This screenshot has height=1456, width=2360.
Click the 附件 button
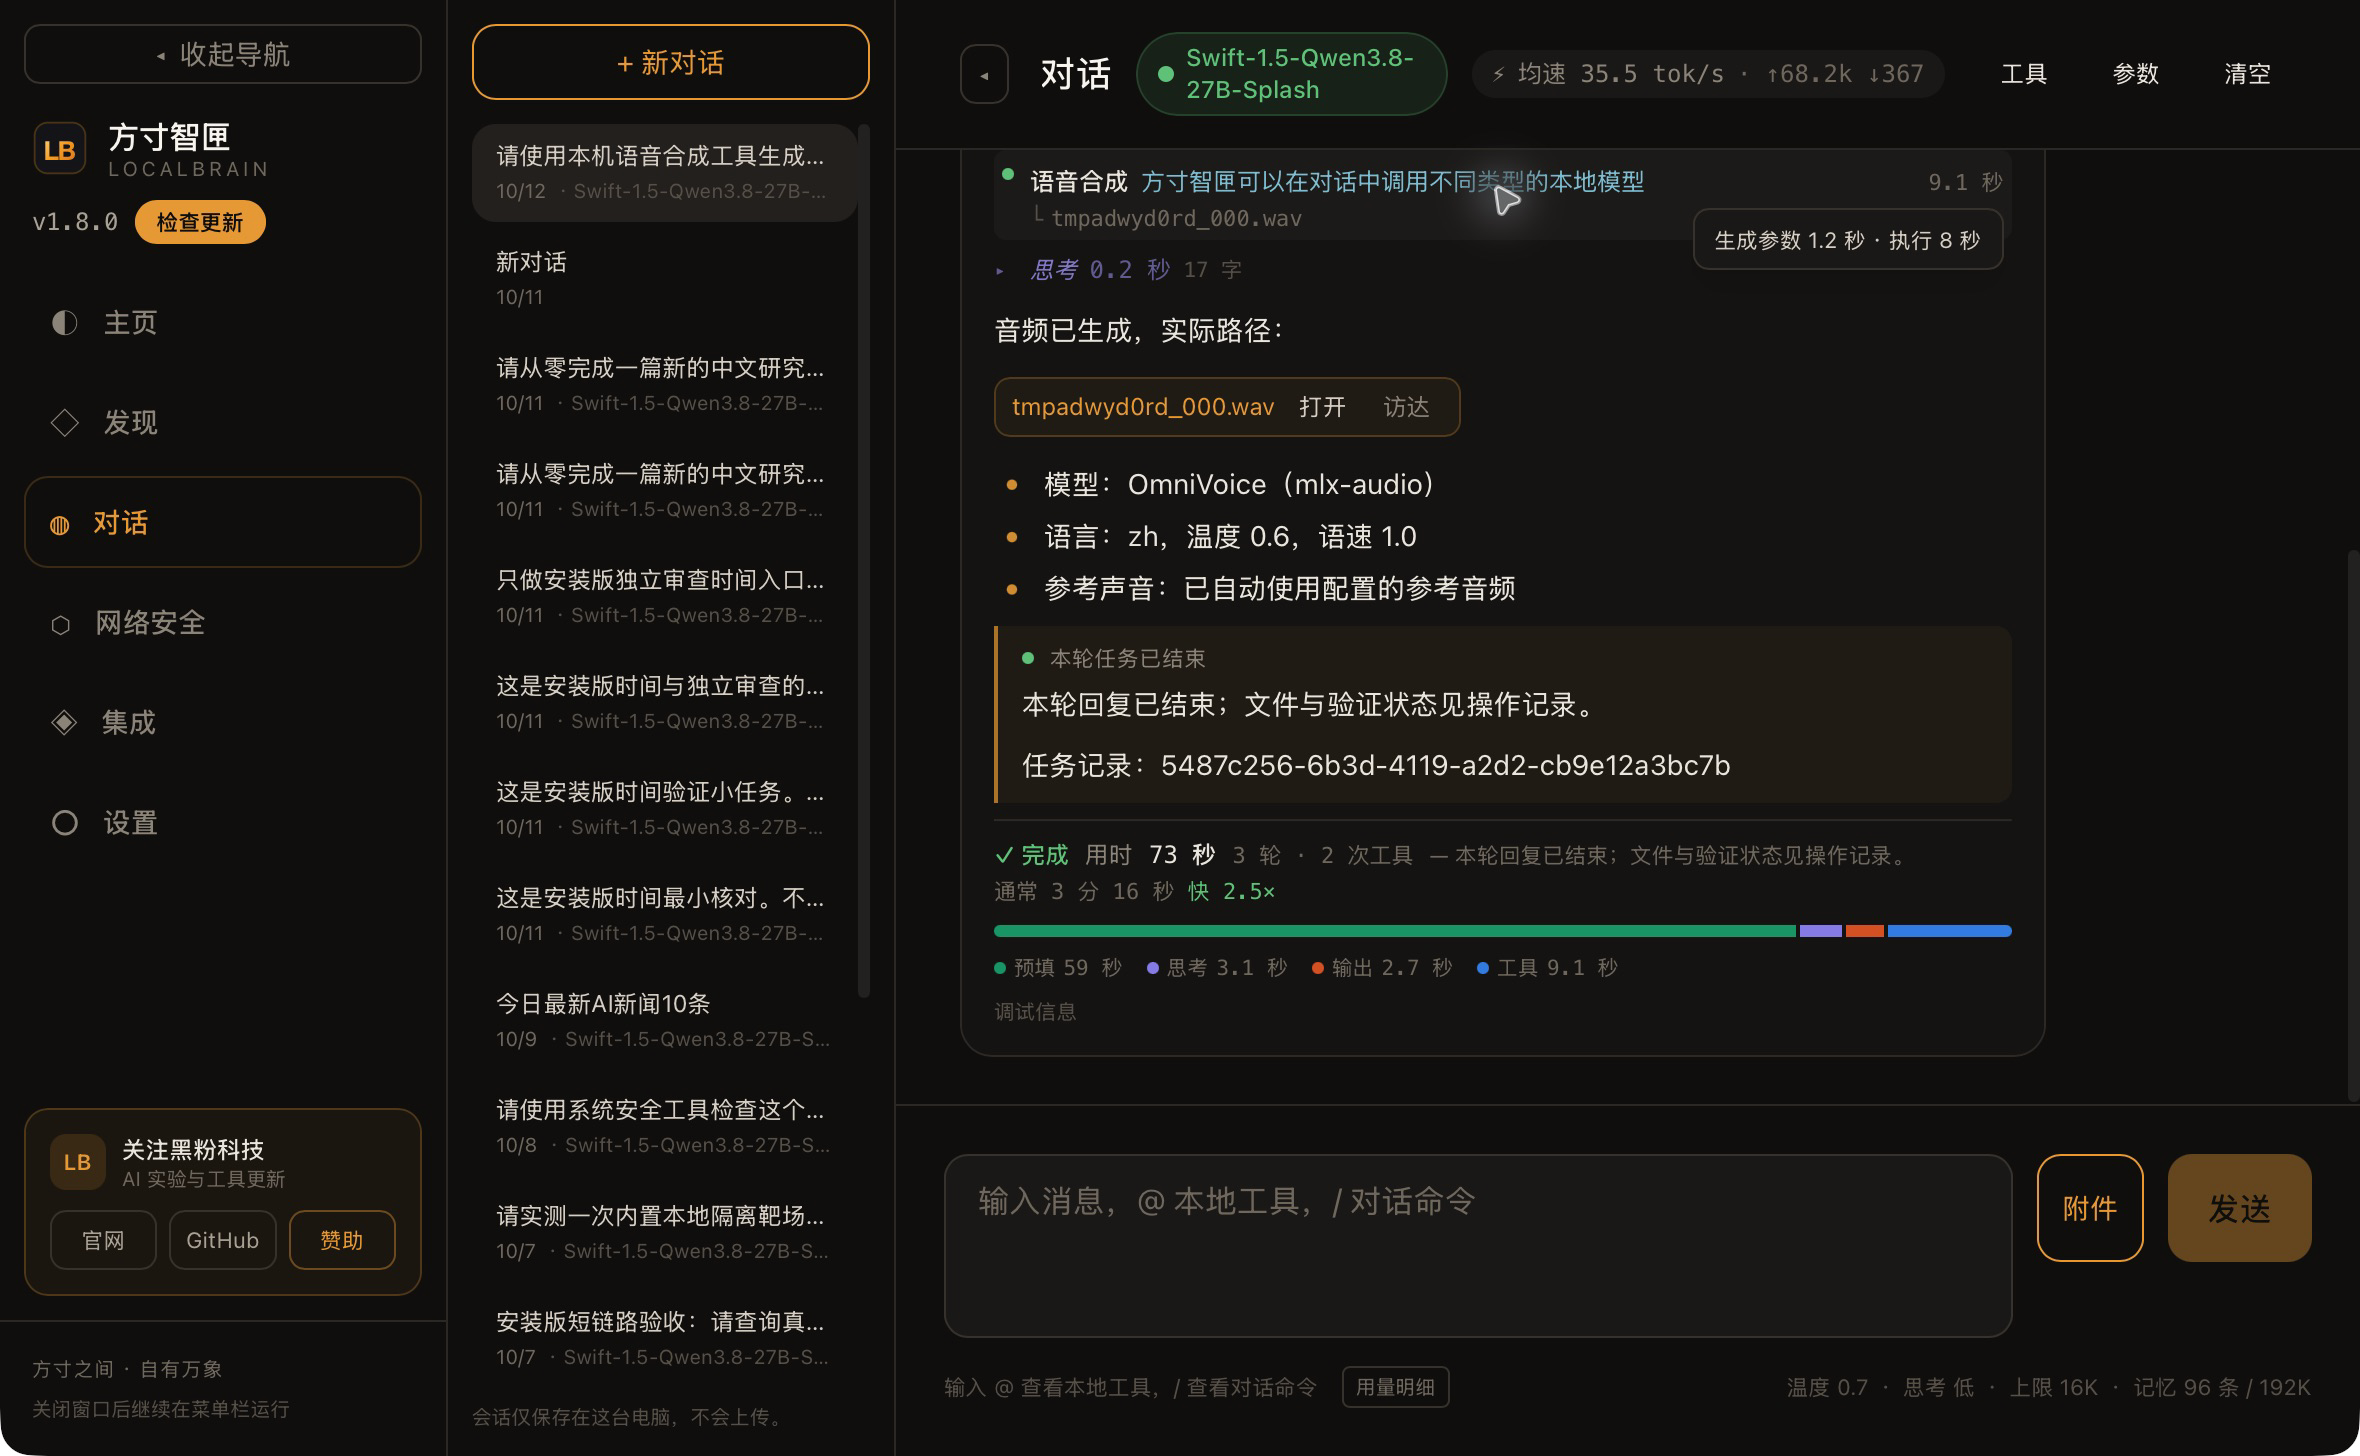click(x=2090, y=1208)
